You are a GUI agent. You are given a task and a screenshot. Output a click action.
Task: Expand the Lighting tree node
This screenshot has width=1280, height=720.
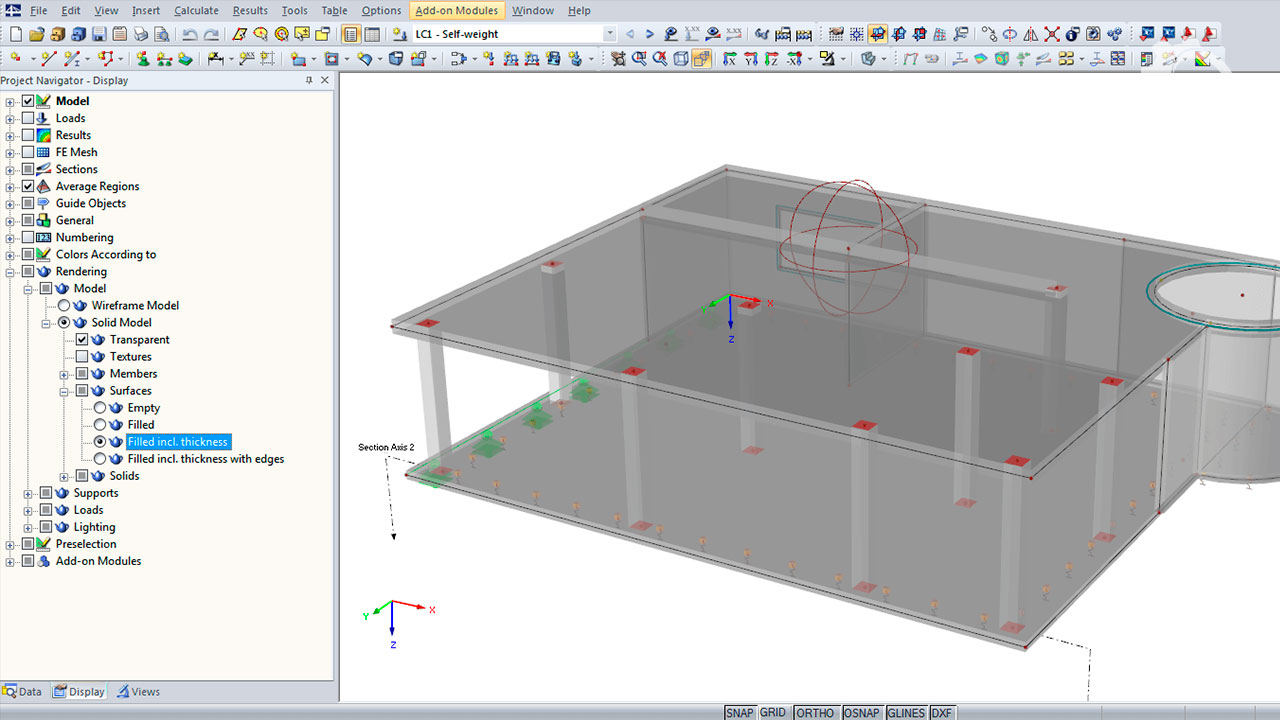28,527
